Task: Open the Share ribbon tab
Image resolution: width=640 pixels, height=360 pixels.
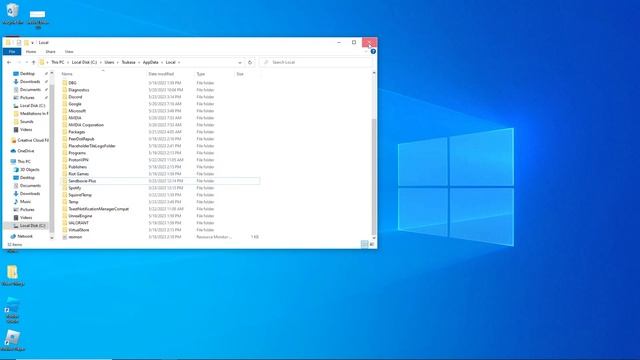Action: point(50,52)
